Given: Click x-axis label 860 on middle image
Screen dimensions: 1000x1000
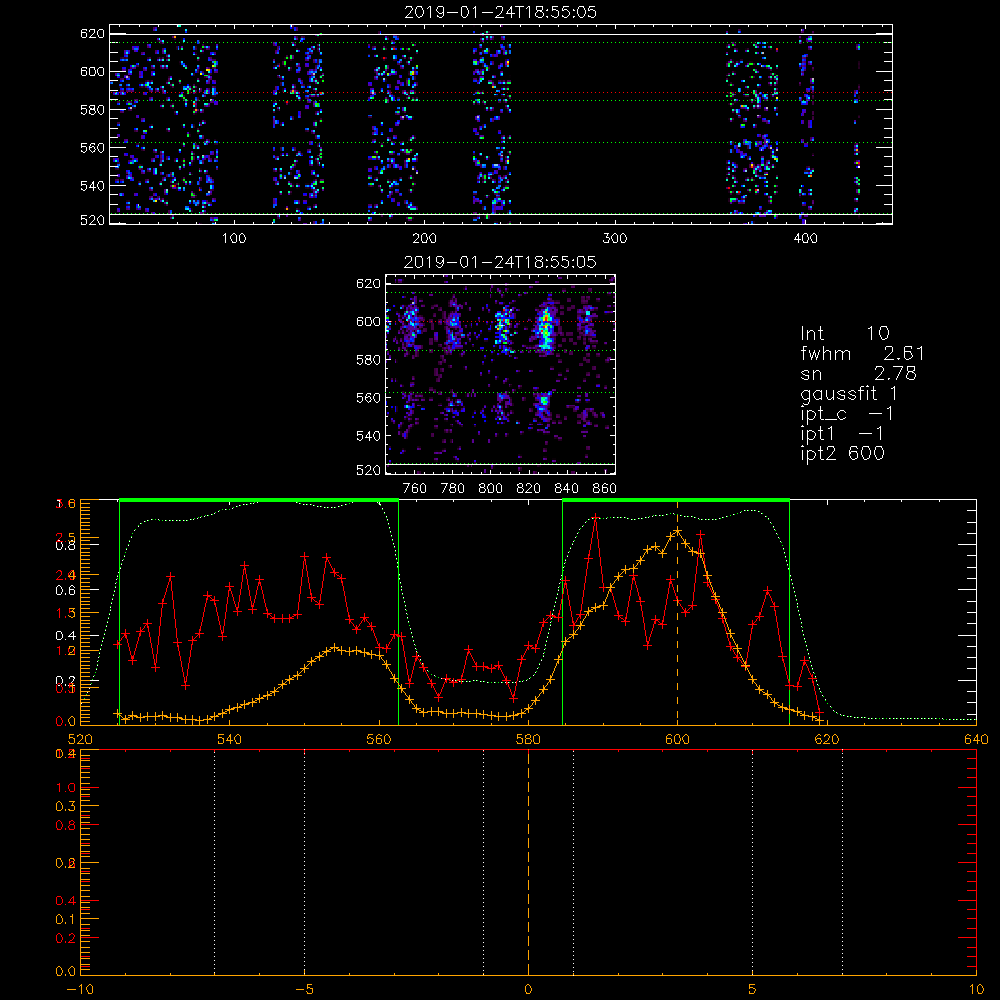Looking at the screenshot, I should click(604, 489).
